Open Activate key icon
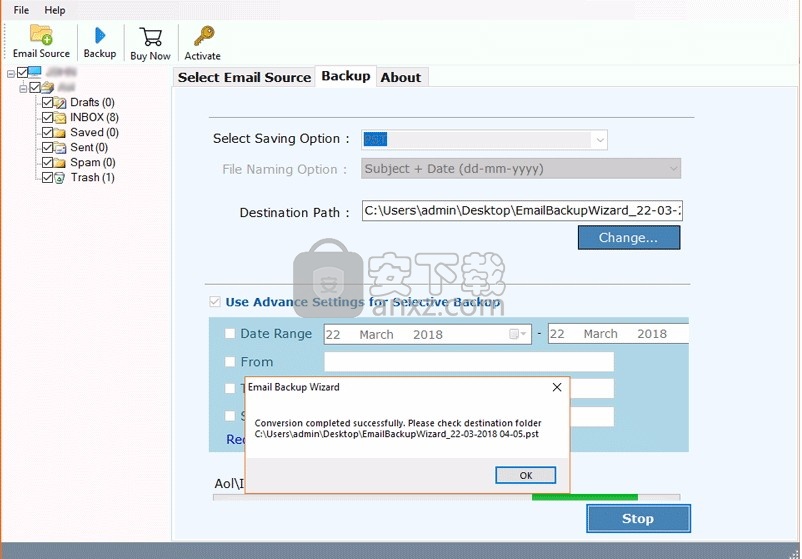Viewport: 802px width, 559px height. click(204, 36)
